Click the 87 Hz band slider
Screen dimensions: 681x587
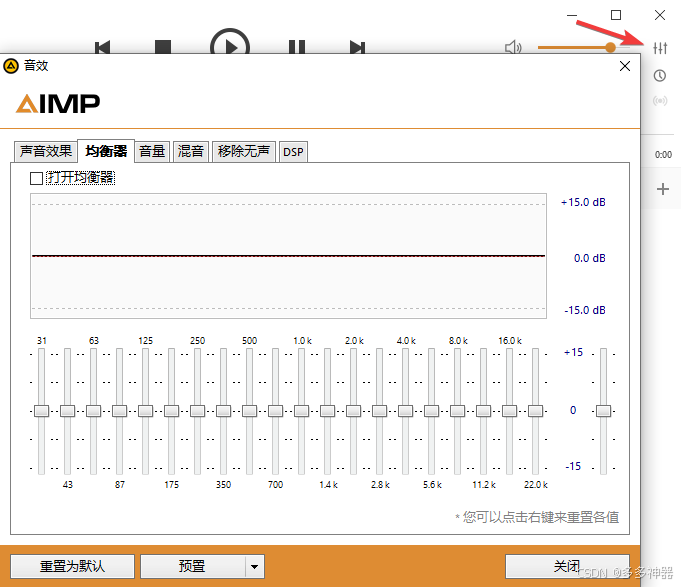click(119, 411)
